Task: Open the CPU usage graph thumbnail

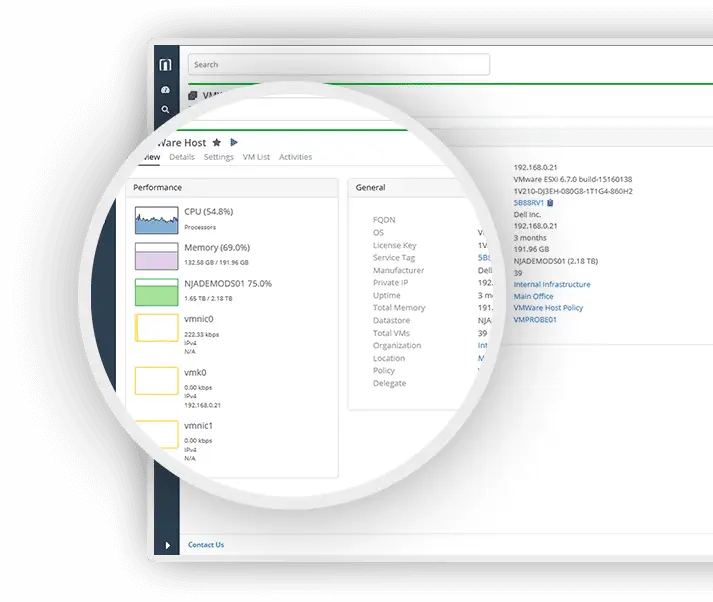Action: tap(156, 220)
